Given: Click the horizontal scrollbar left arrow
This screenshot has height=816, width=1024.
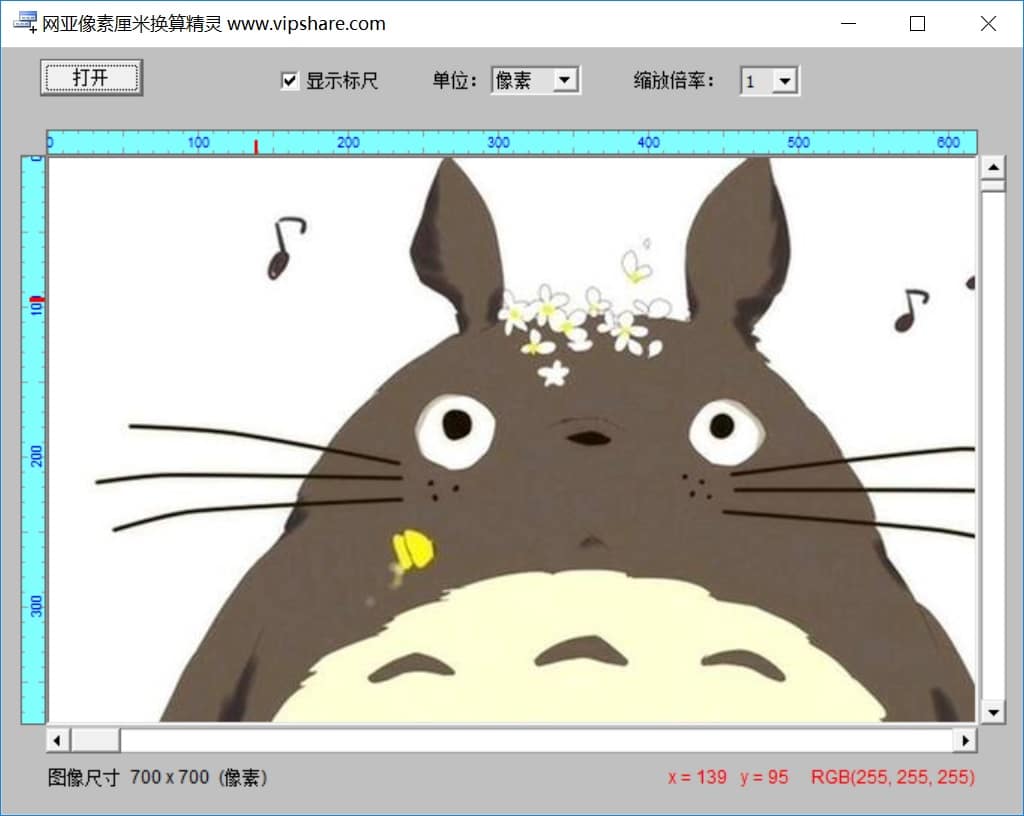Looking at the screenshot, I should coord(57,740).
